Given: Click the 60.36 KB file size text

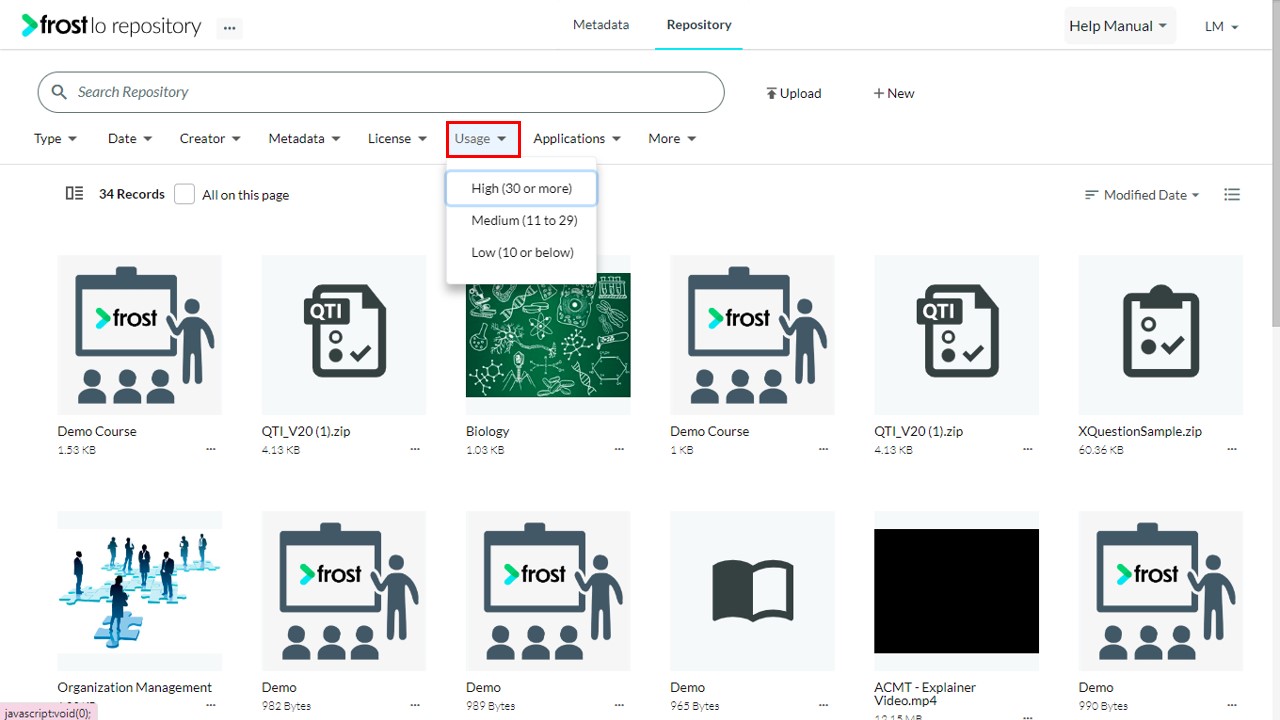Looking at the screenshot, I should [1101, 450].
